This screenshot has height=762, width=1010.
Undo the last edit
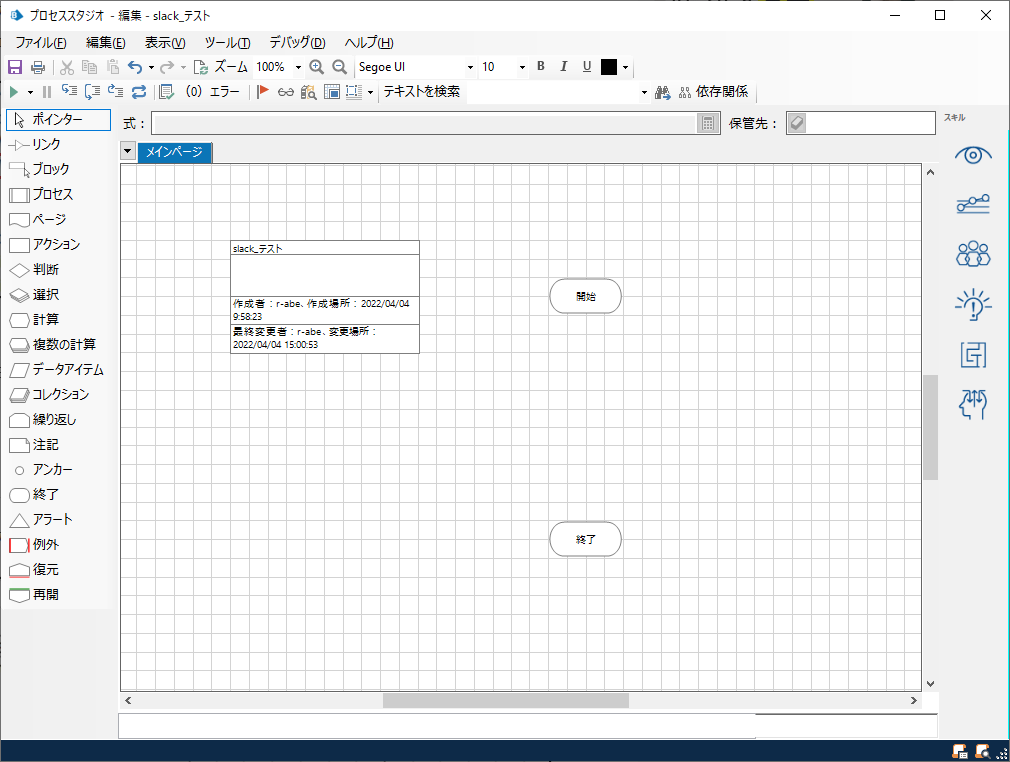click(135, 67)
